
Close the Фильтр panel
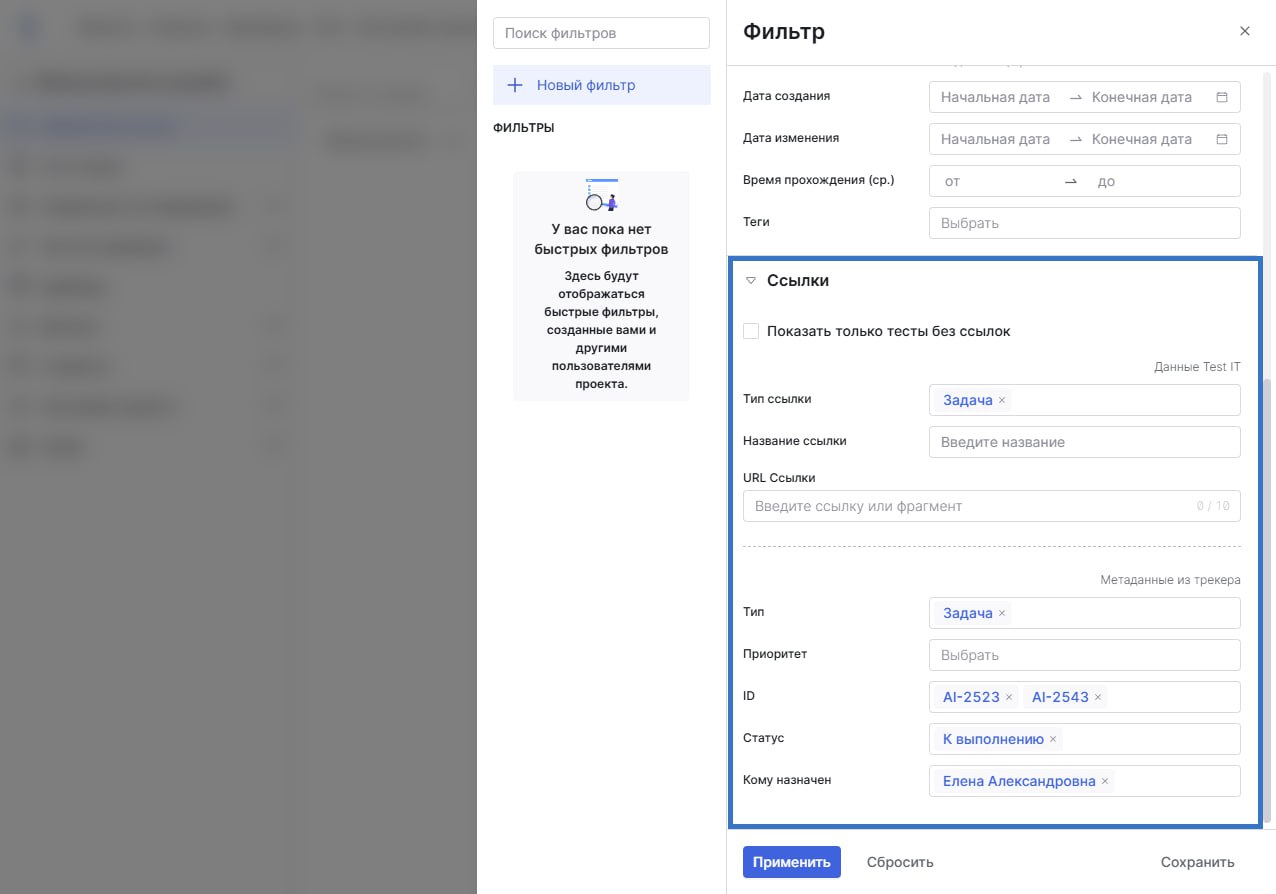[x=1245, y=32]
